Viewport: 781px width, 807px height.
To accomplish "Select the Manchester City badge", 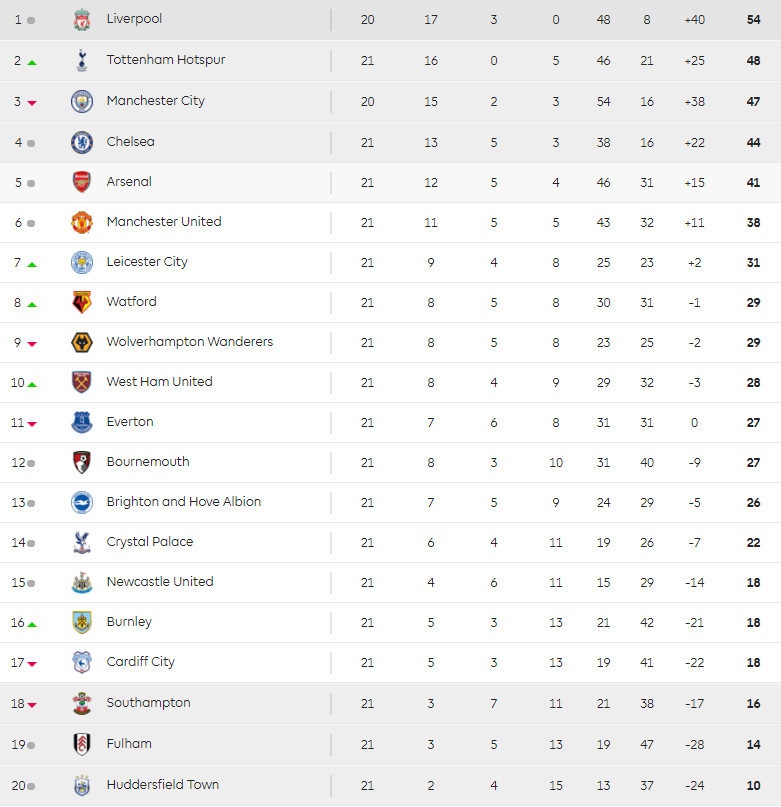I will point(82,101).
